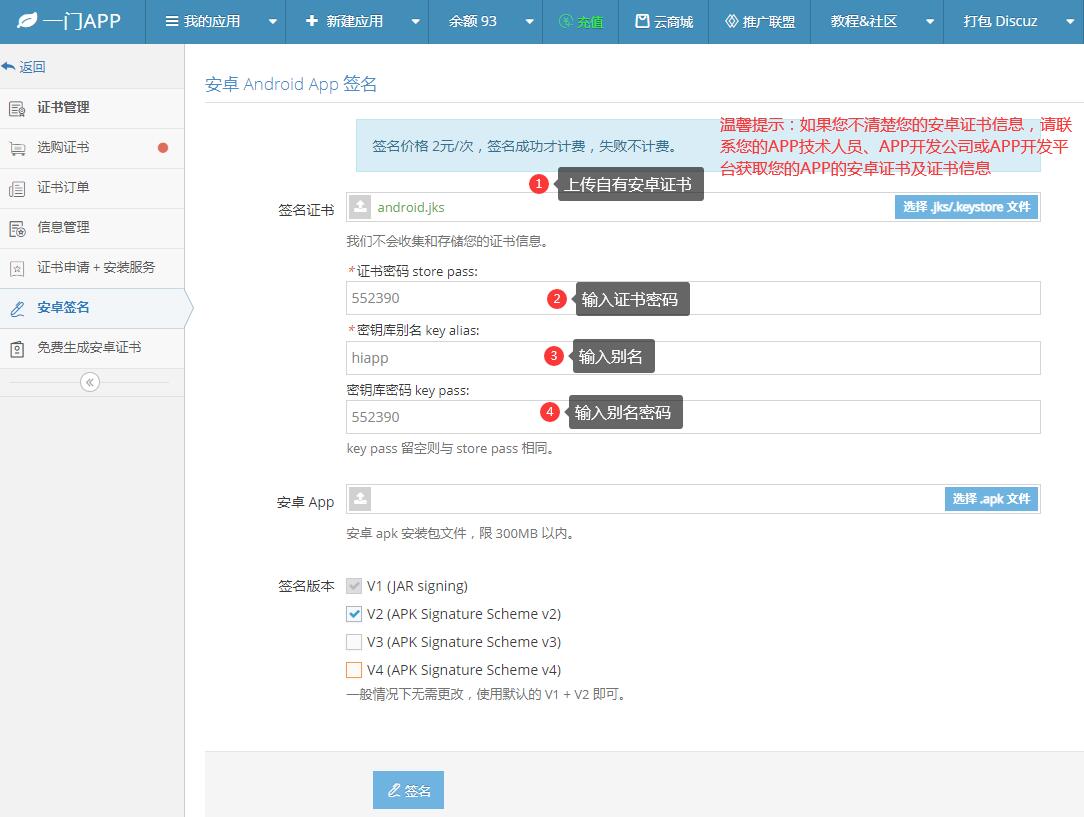1084x817 pixels.
Task: Click upload icon beside android.jks
Action: point(359,207)
